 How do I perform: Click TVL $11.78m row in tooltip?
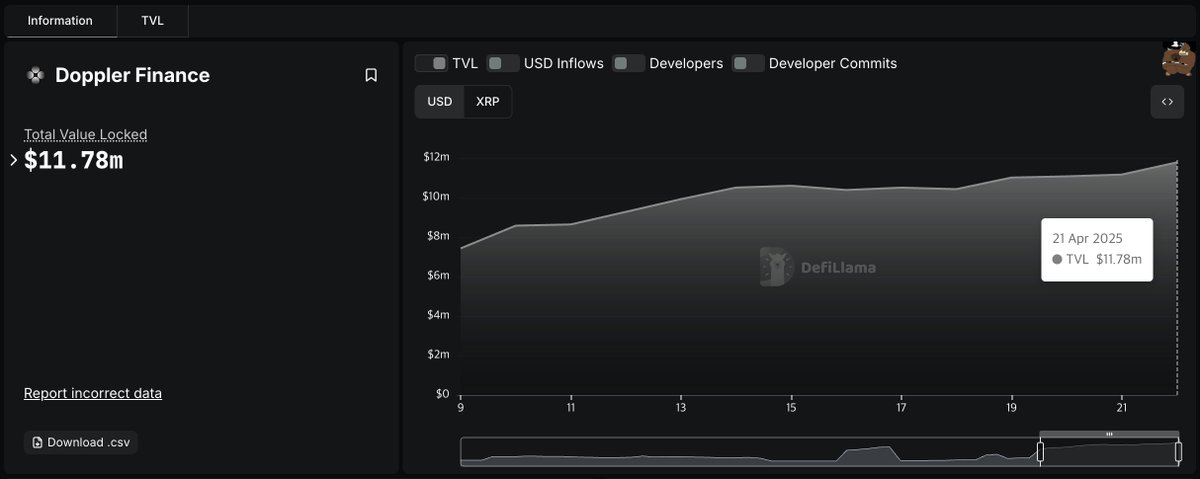(1097, 259)
